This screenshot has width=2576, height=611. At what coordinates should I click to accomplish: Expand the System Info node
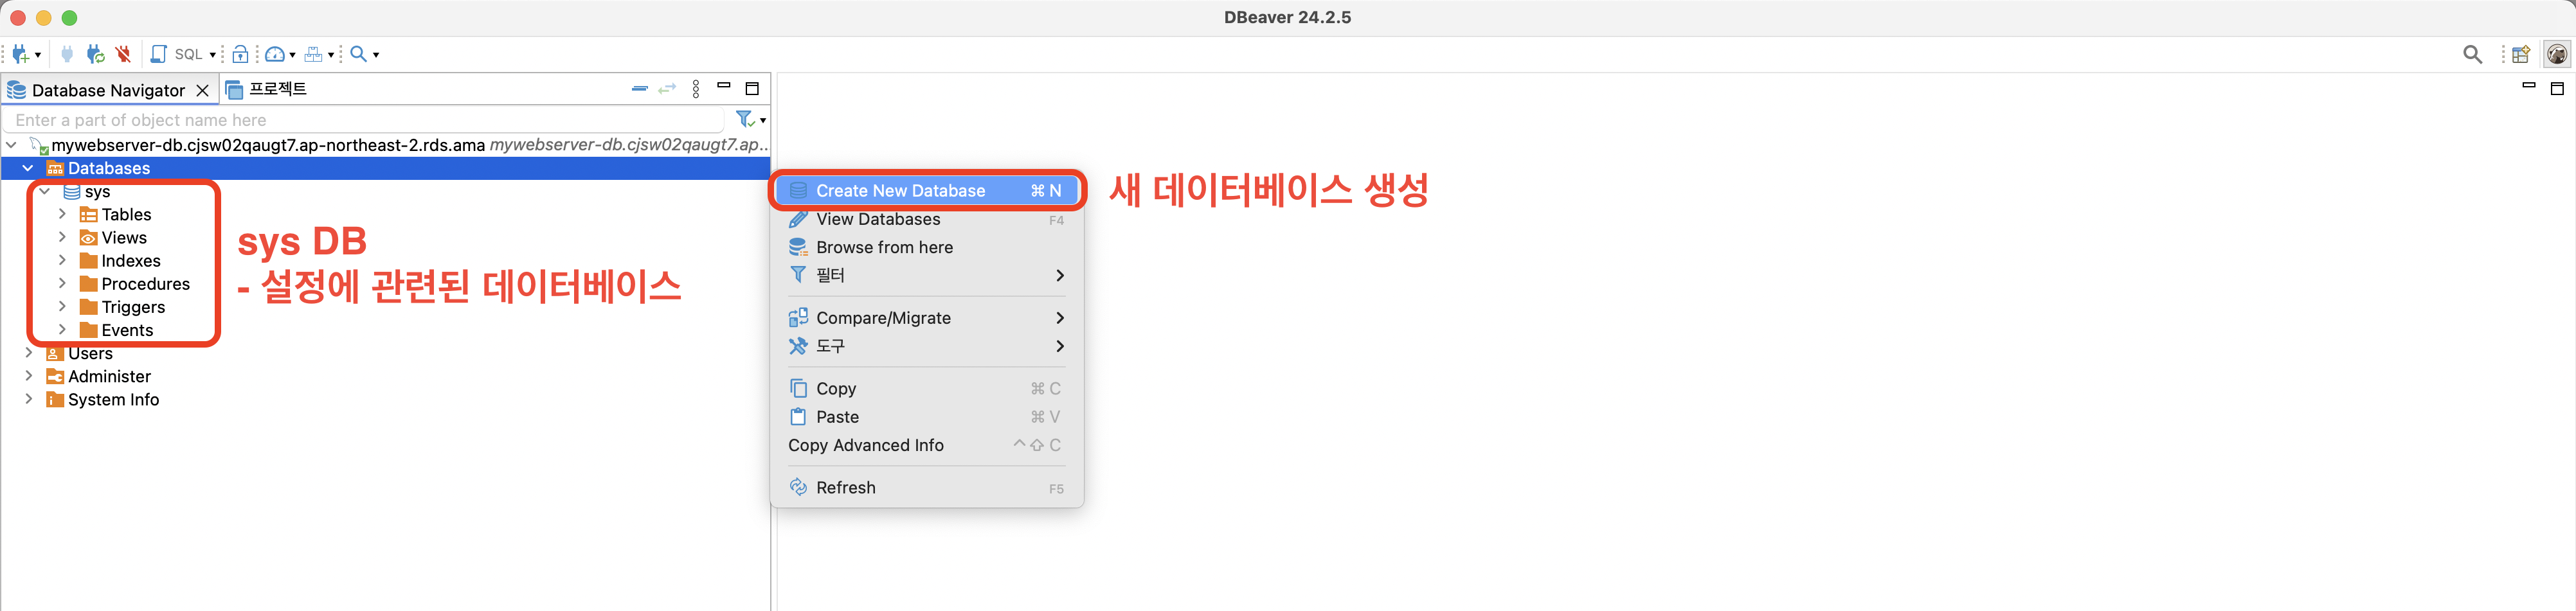(28, 399)
